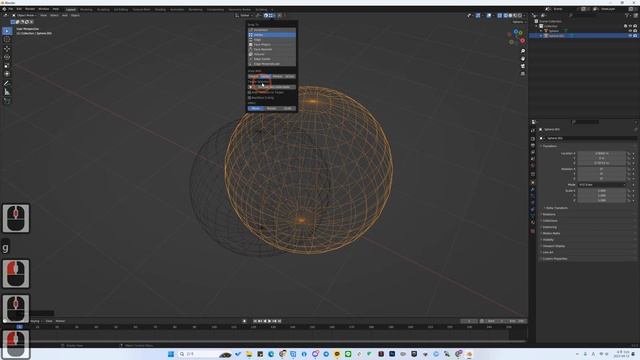The height and width of the screenshot is (360, 640).
Task: Enable Backface Culling checkbox
Action: coord(249,98)
